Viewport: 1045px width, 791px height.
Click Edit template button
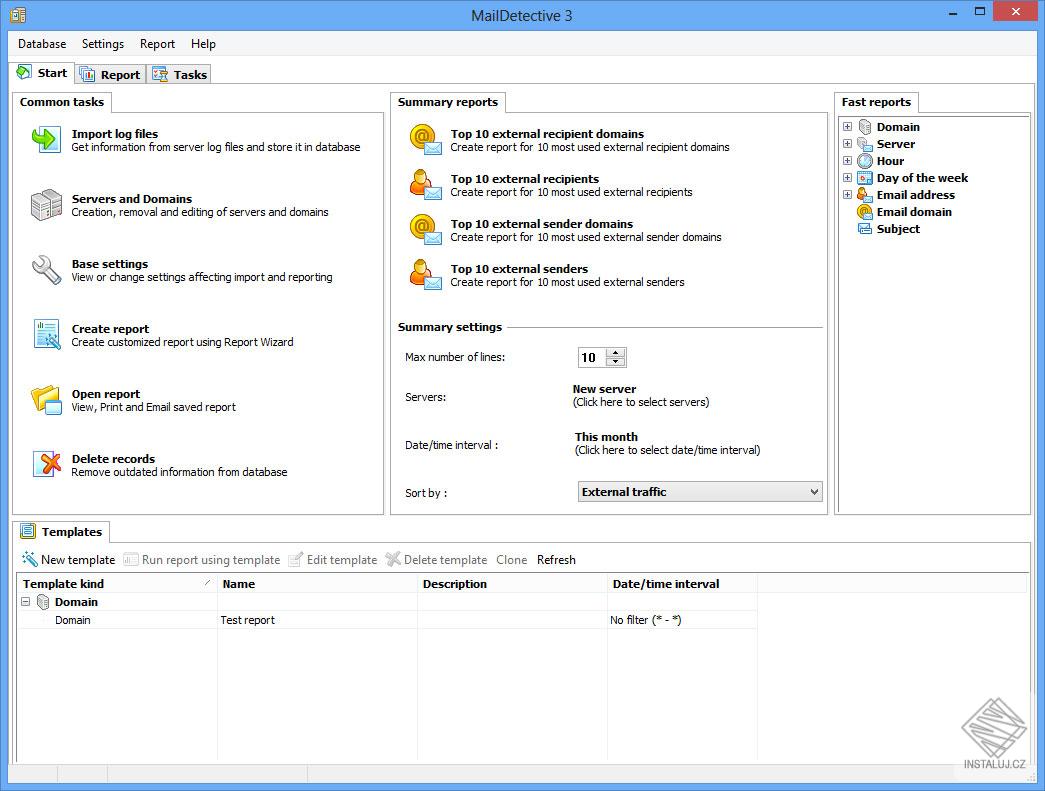(x=333, y=560)
